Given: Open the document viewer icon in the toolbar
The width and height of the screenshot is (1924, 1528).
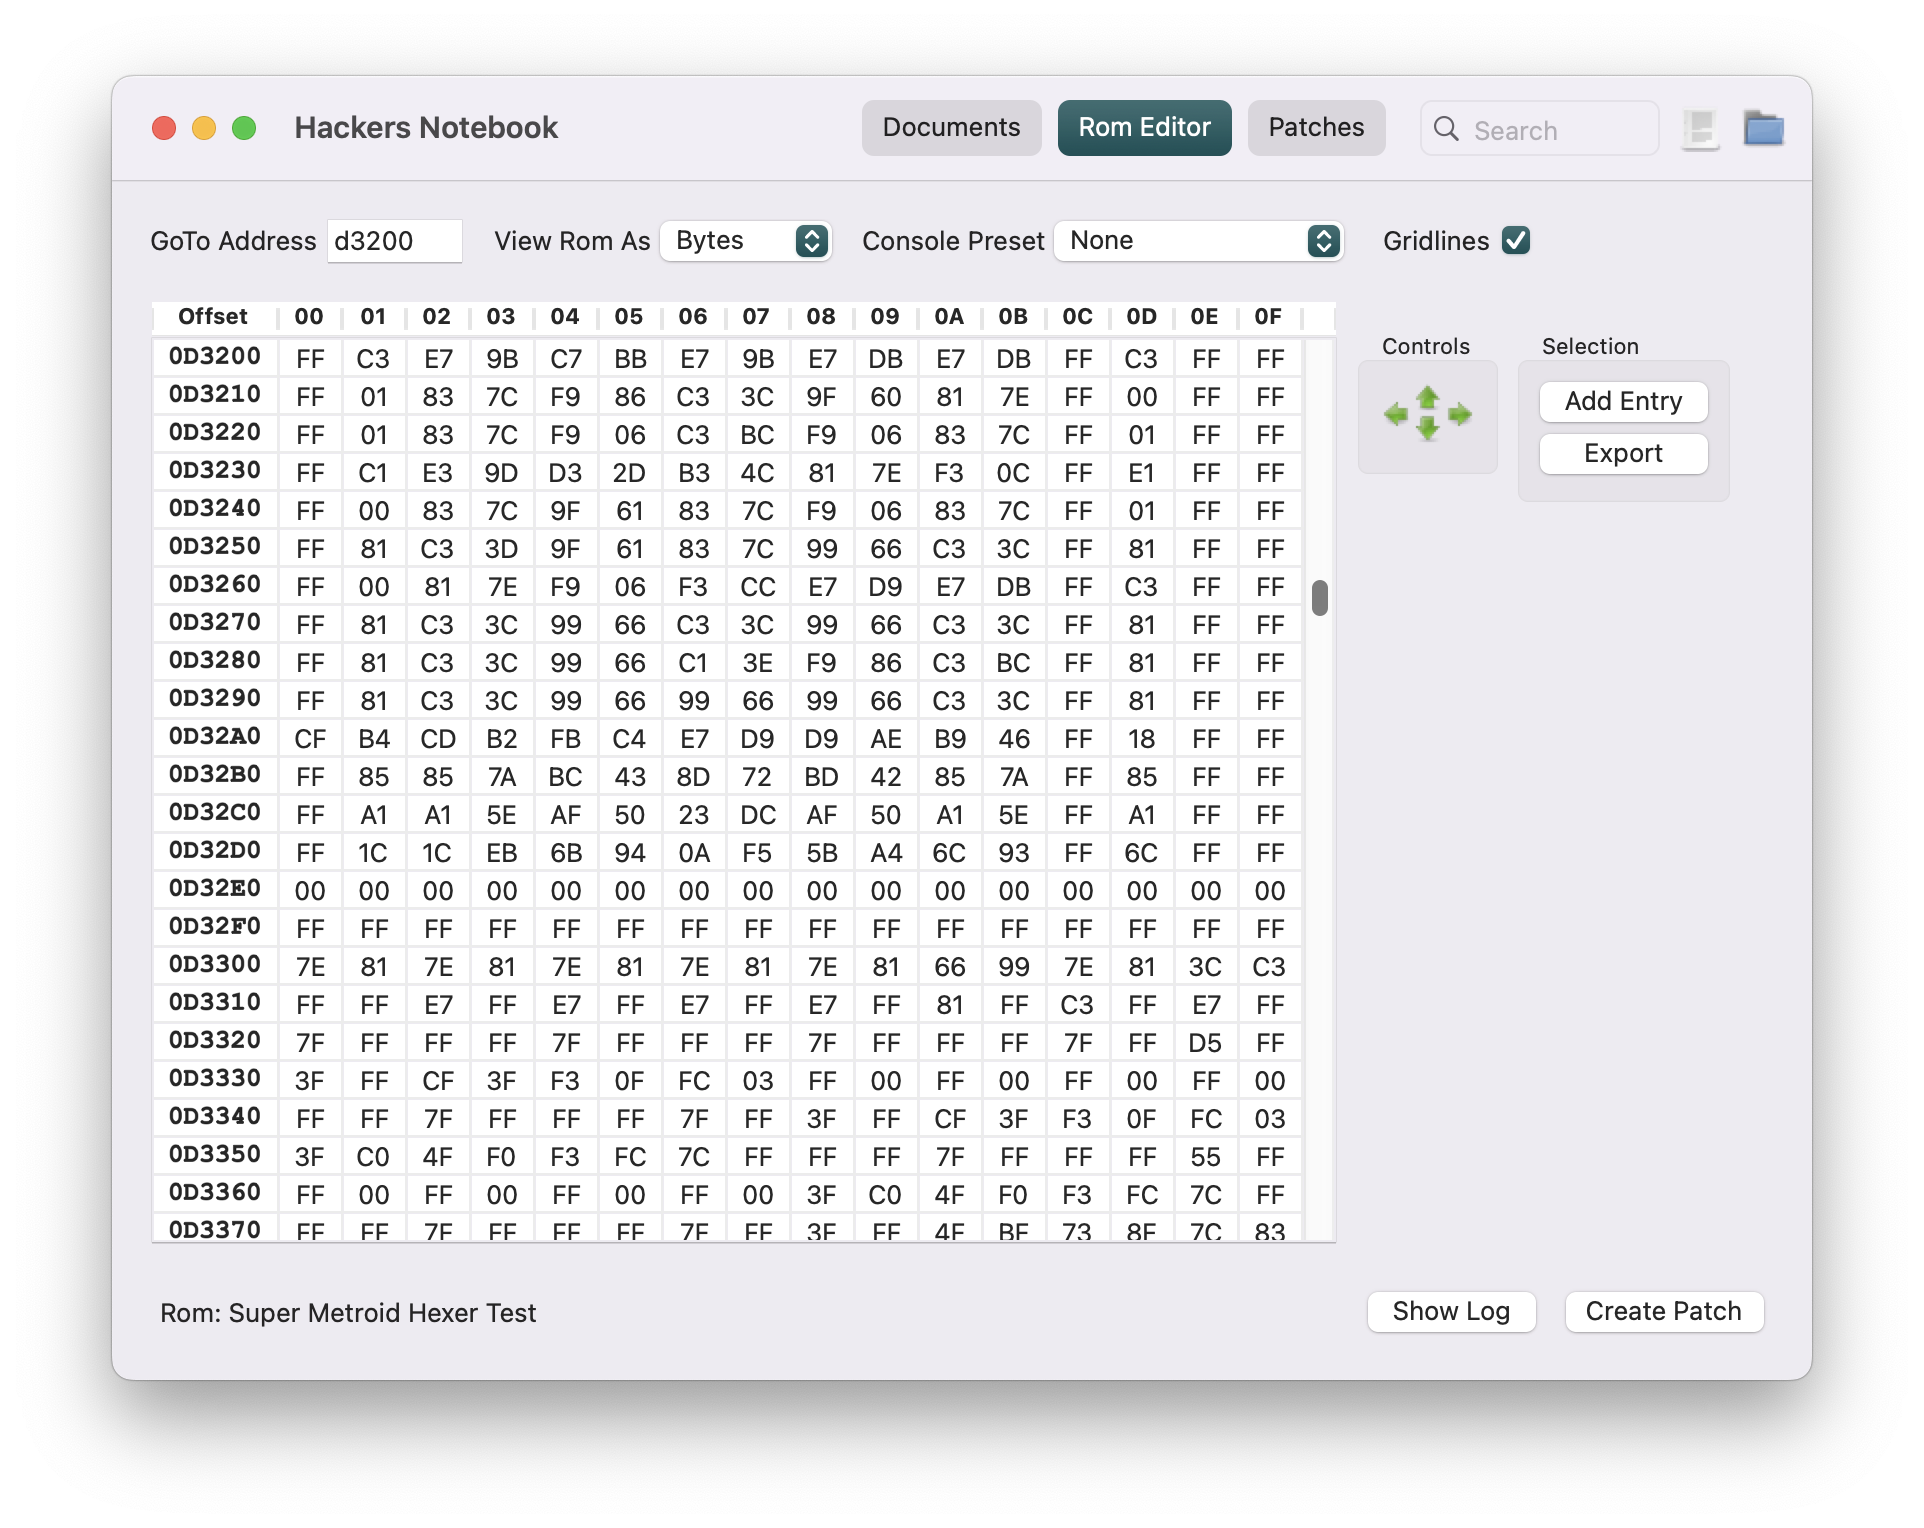Looking at the screenshot, I should [1700, 128].
